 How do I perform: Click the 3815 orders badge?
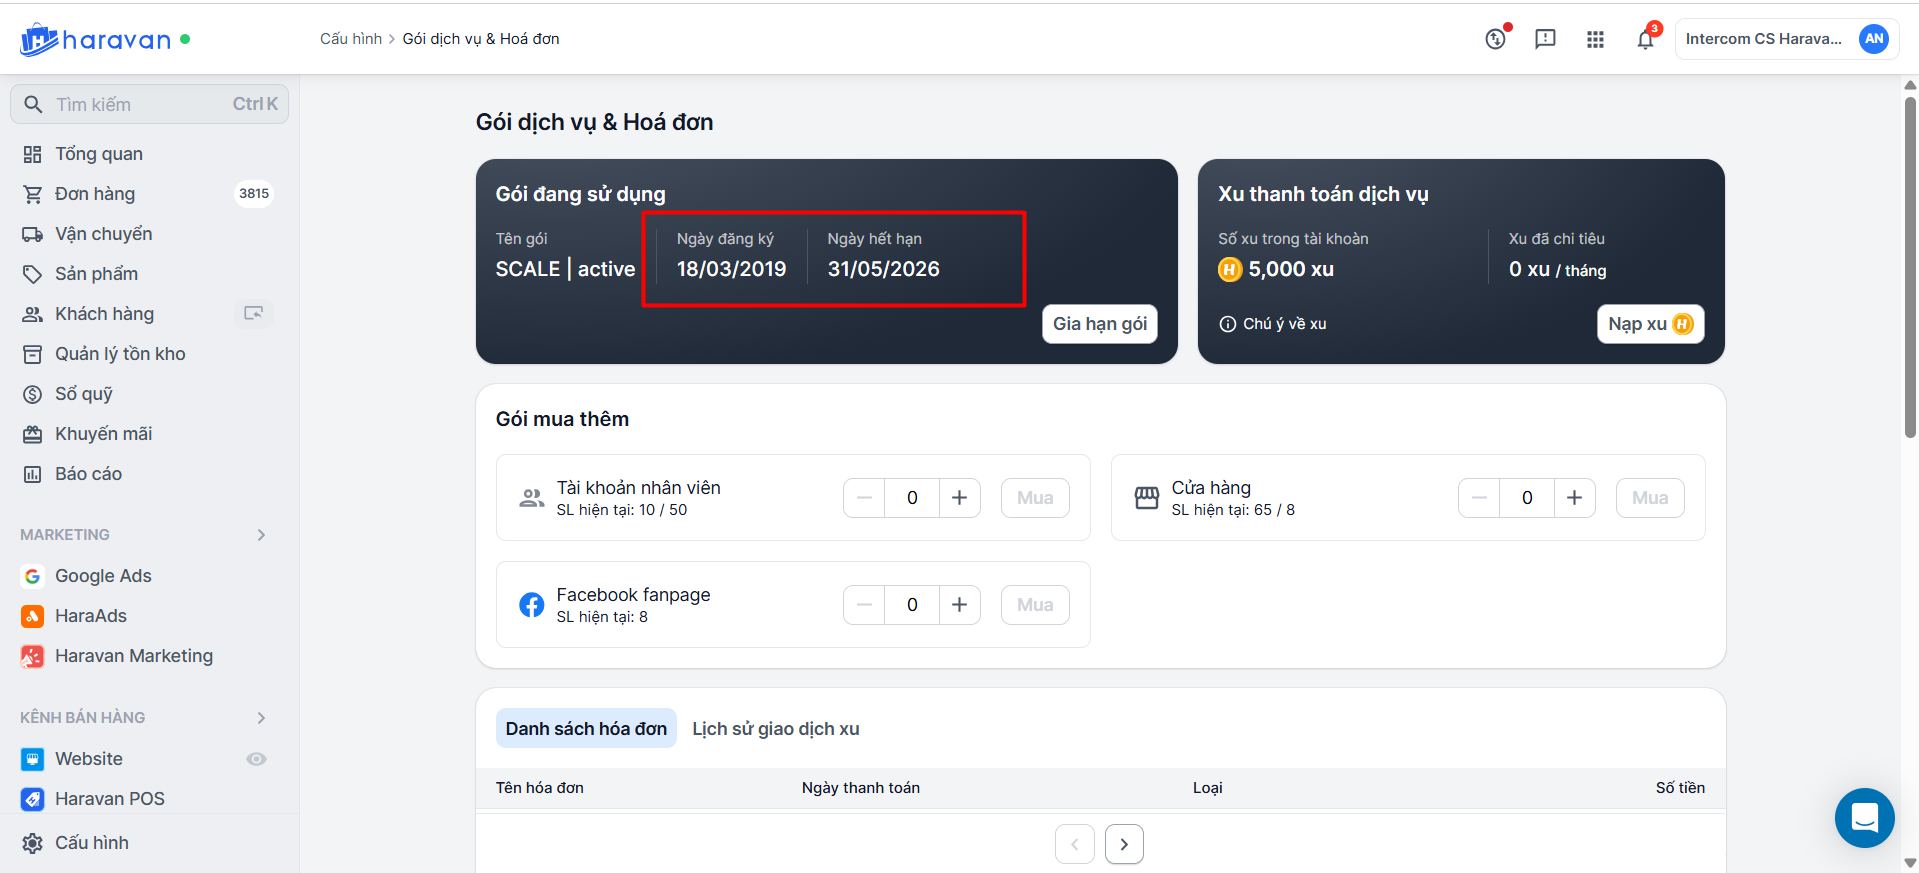(254, 194)
